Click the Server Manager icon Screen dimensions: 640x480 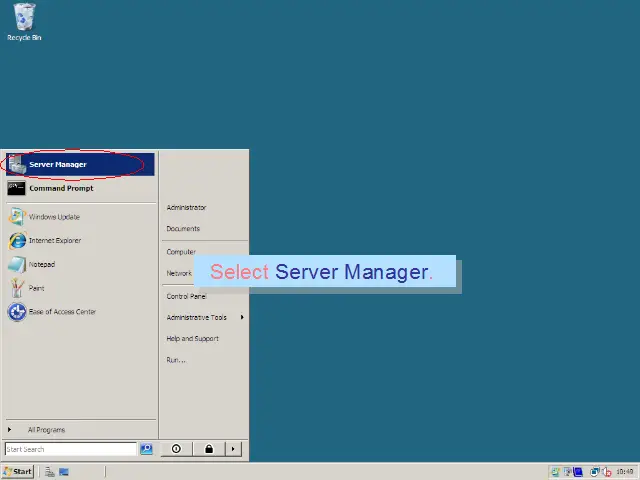(x=17, y=164)
